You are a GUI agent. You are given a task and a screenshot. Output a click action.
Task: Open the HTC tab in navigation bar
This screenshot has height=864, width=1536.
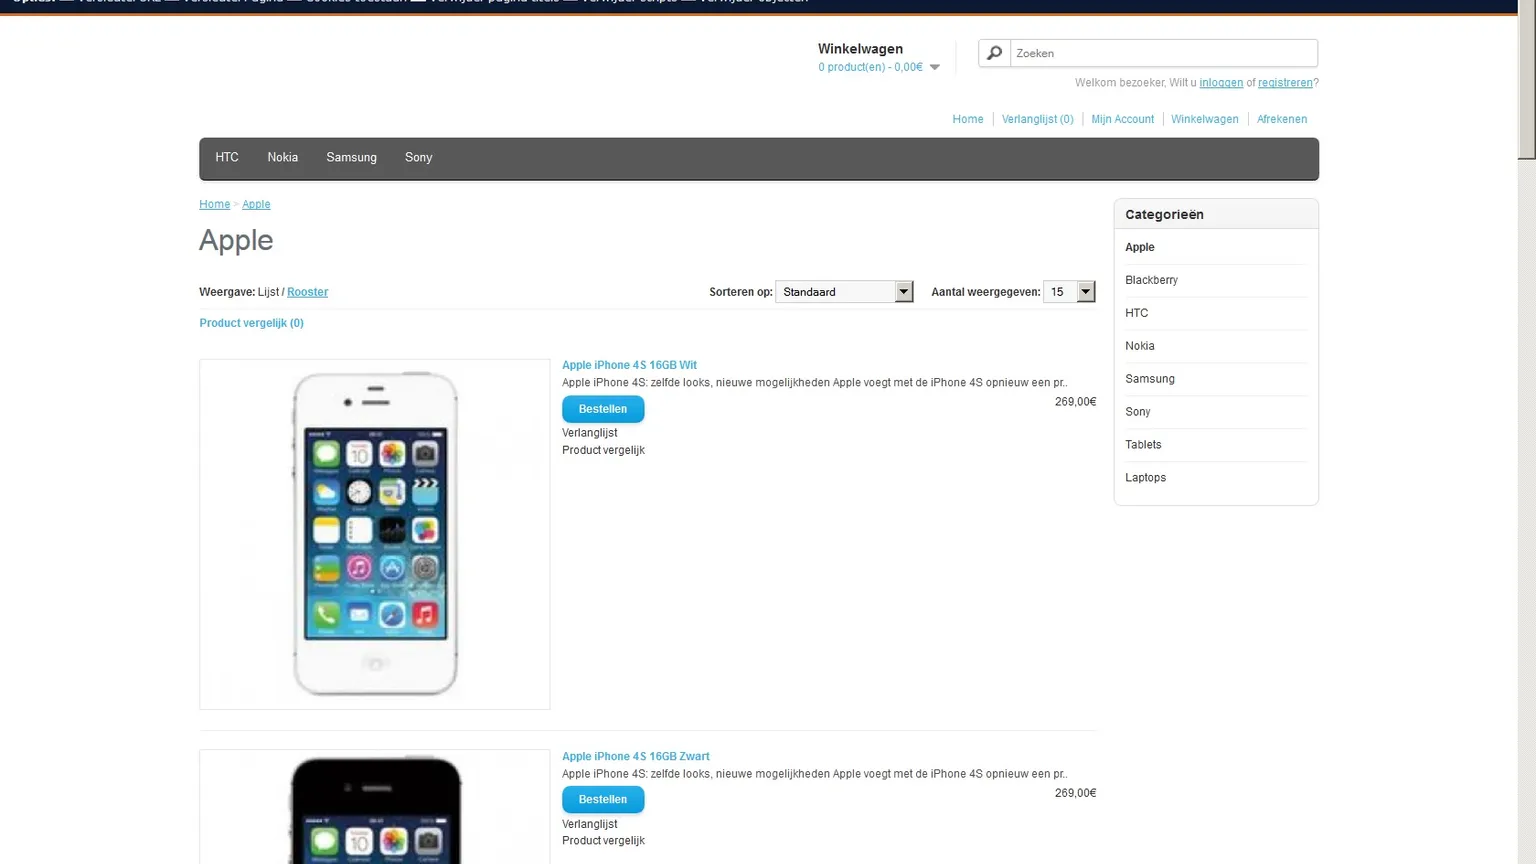tap(227, 158)
